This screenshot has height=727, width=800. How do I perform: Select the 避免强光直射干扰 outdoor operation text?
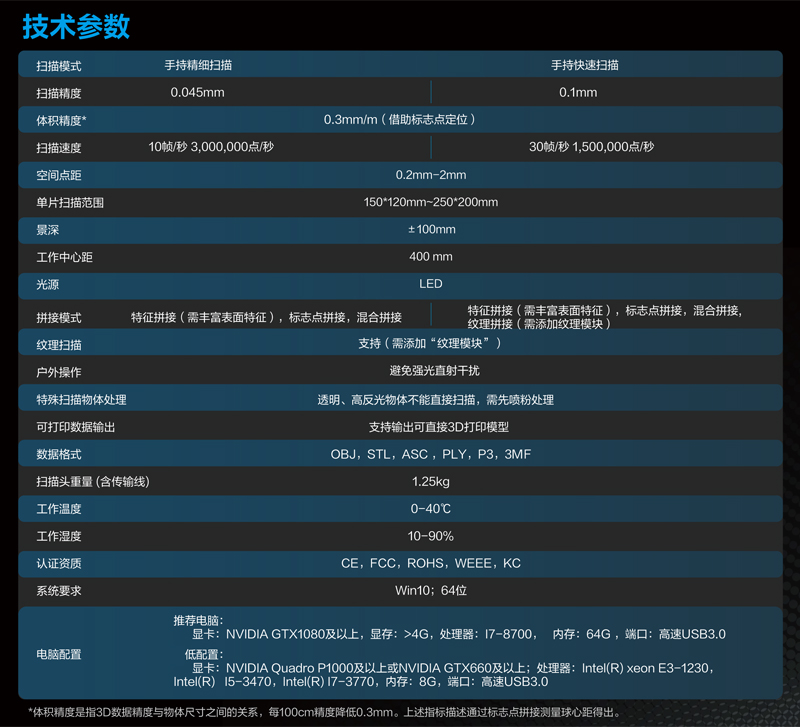(x=431, y=372)
